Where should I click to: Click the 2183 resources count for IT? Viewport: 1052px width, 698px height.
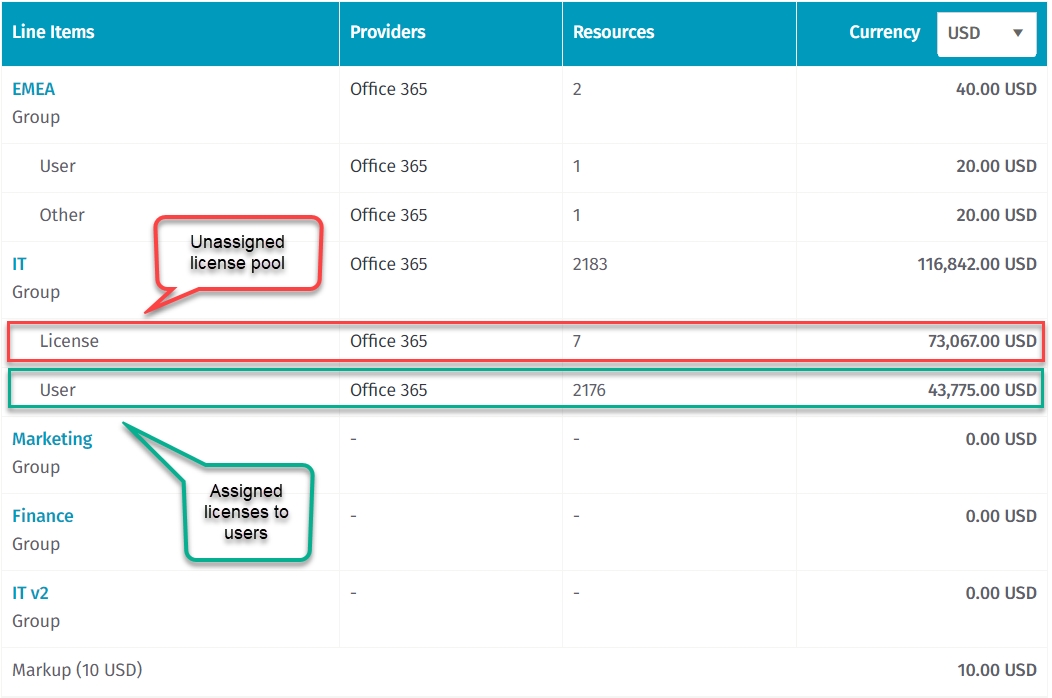pos(590,264)
